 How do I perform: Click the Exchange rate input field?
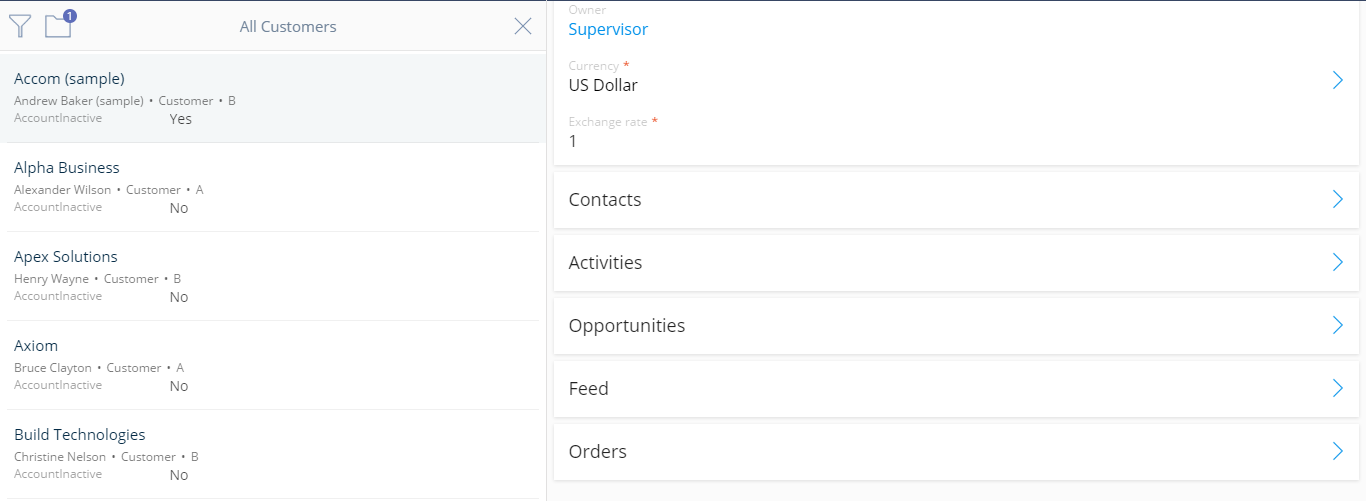tap(956, 133)
